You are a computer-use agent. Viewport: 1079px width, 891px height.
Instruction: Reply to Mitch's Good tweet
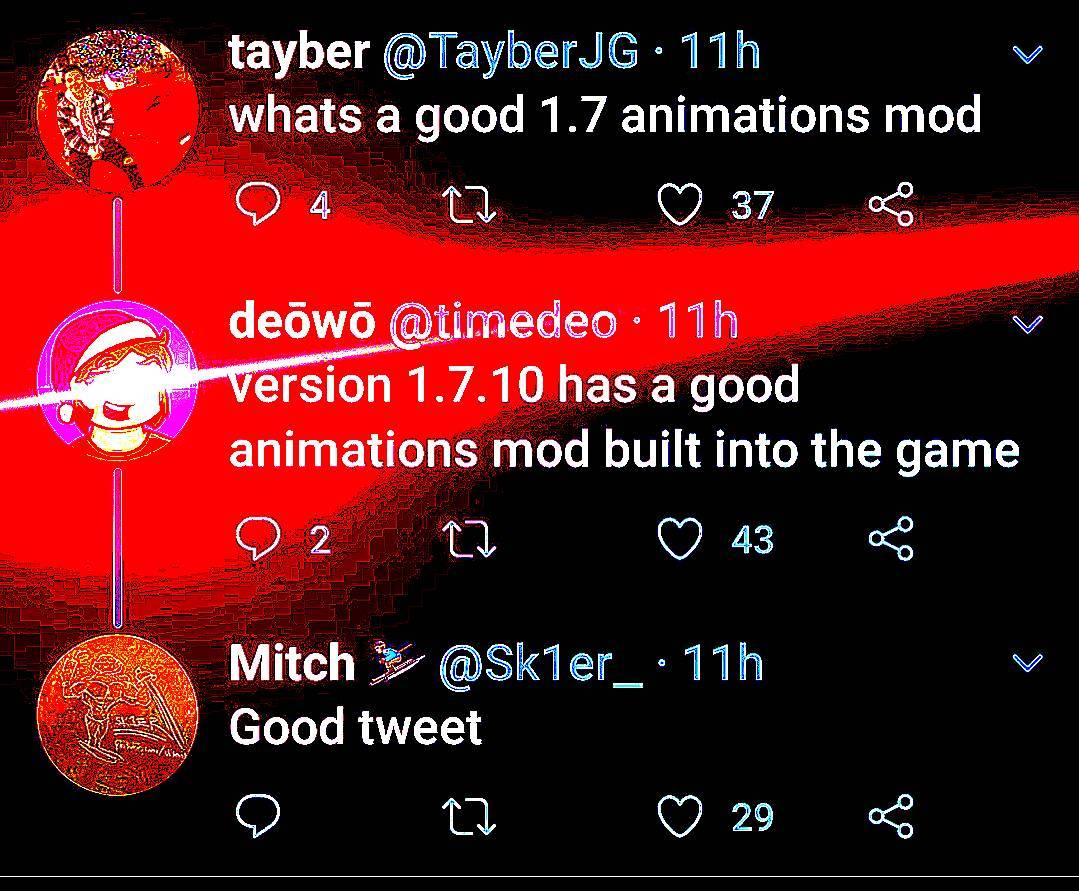coord(258,816)
